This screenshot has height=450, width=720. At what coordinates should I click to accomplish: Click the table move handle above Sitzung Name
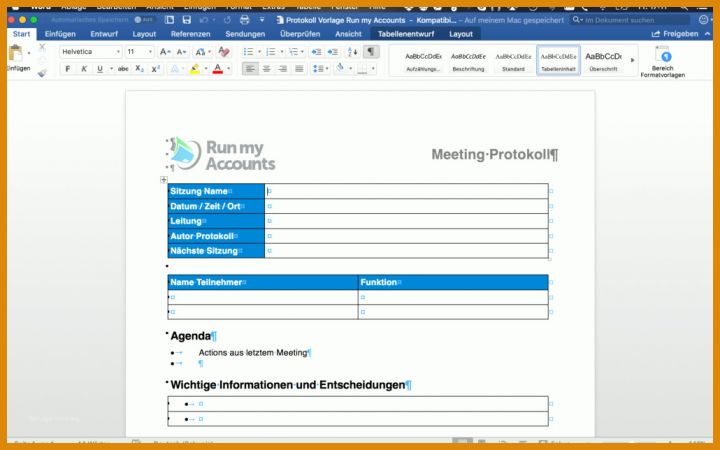[x=164, y=180]
